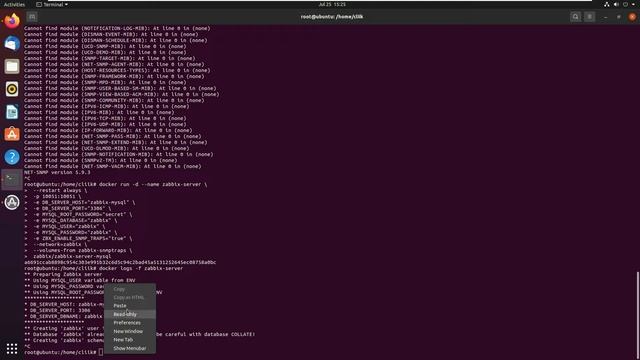640x360 pixels.
Task: Click the 'Cannot find module (NET-SNMP-VACM-MIB)' line
Action: (113, 166)
